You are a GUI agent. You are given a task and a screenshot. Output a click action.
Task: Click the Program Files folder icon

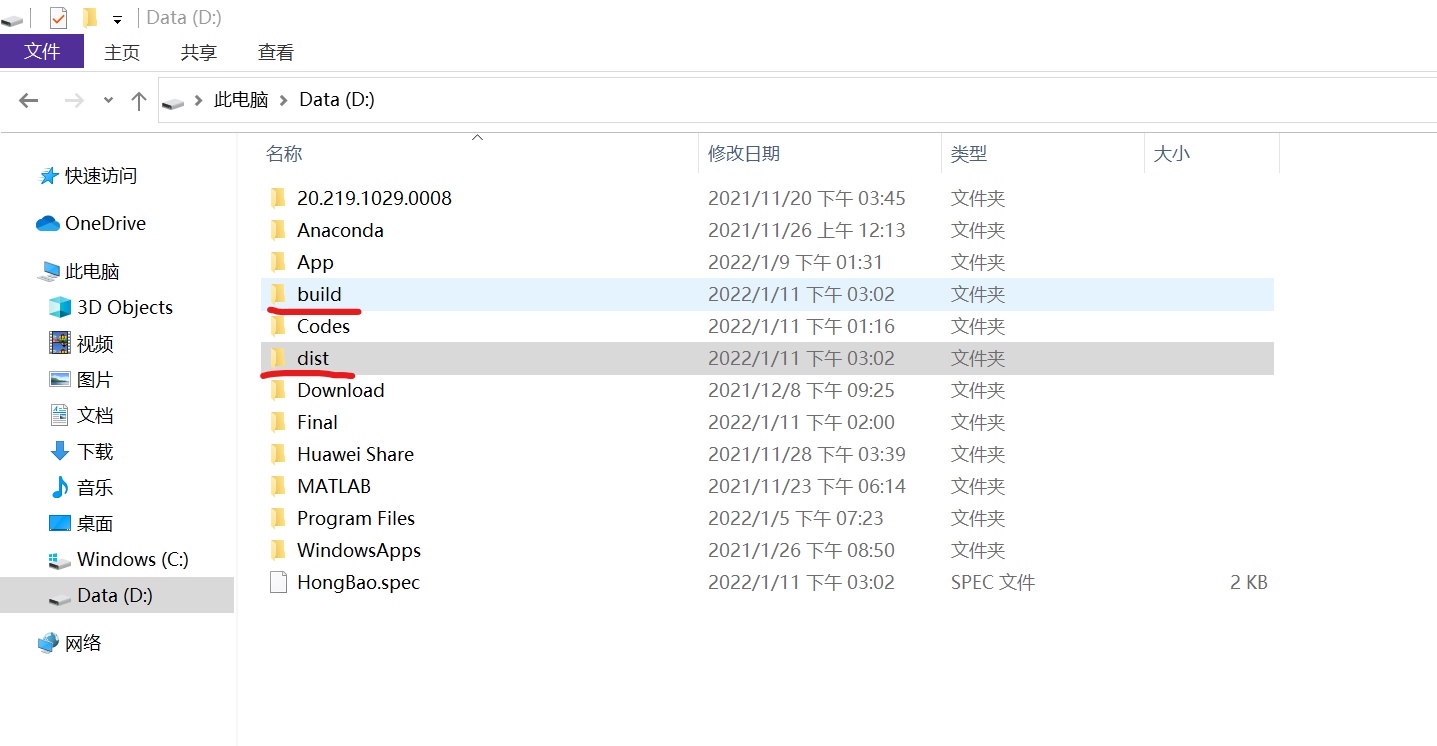click(x=278, y=518)
